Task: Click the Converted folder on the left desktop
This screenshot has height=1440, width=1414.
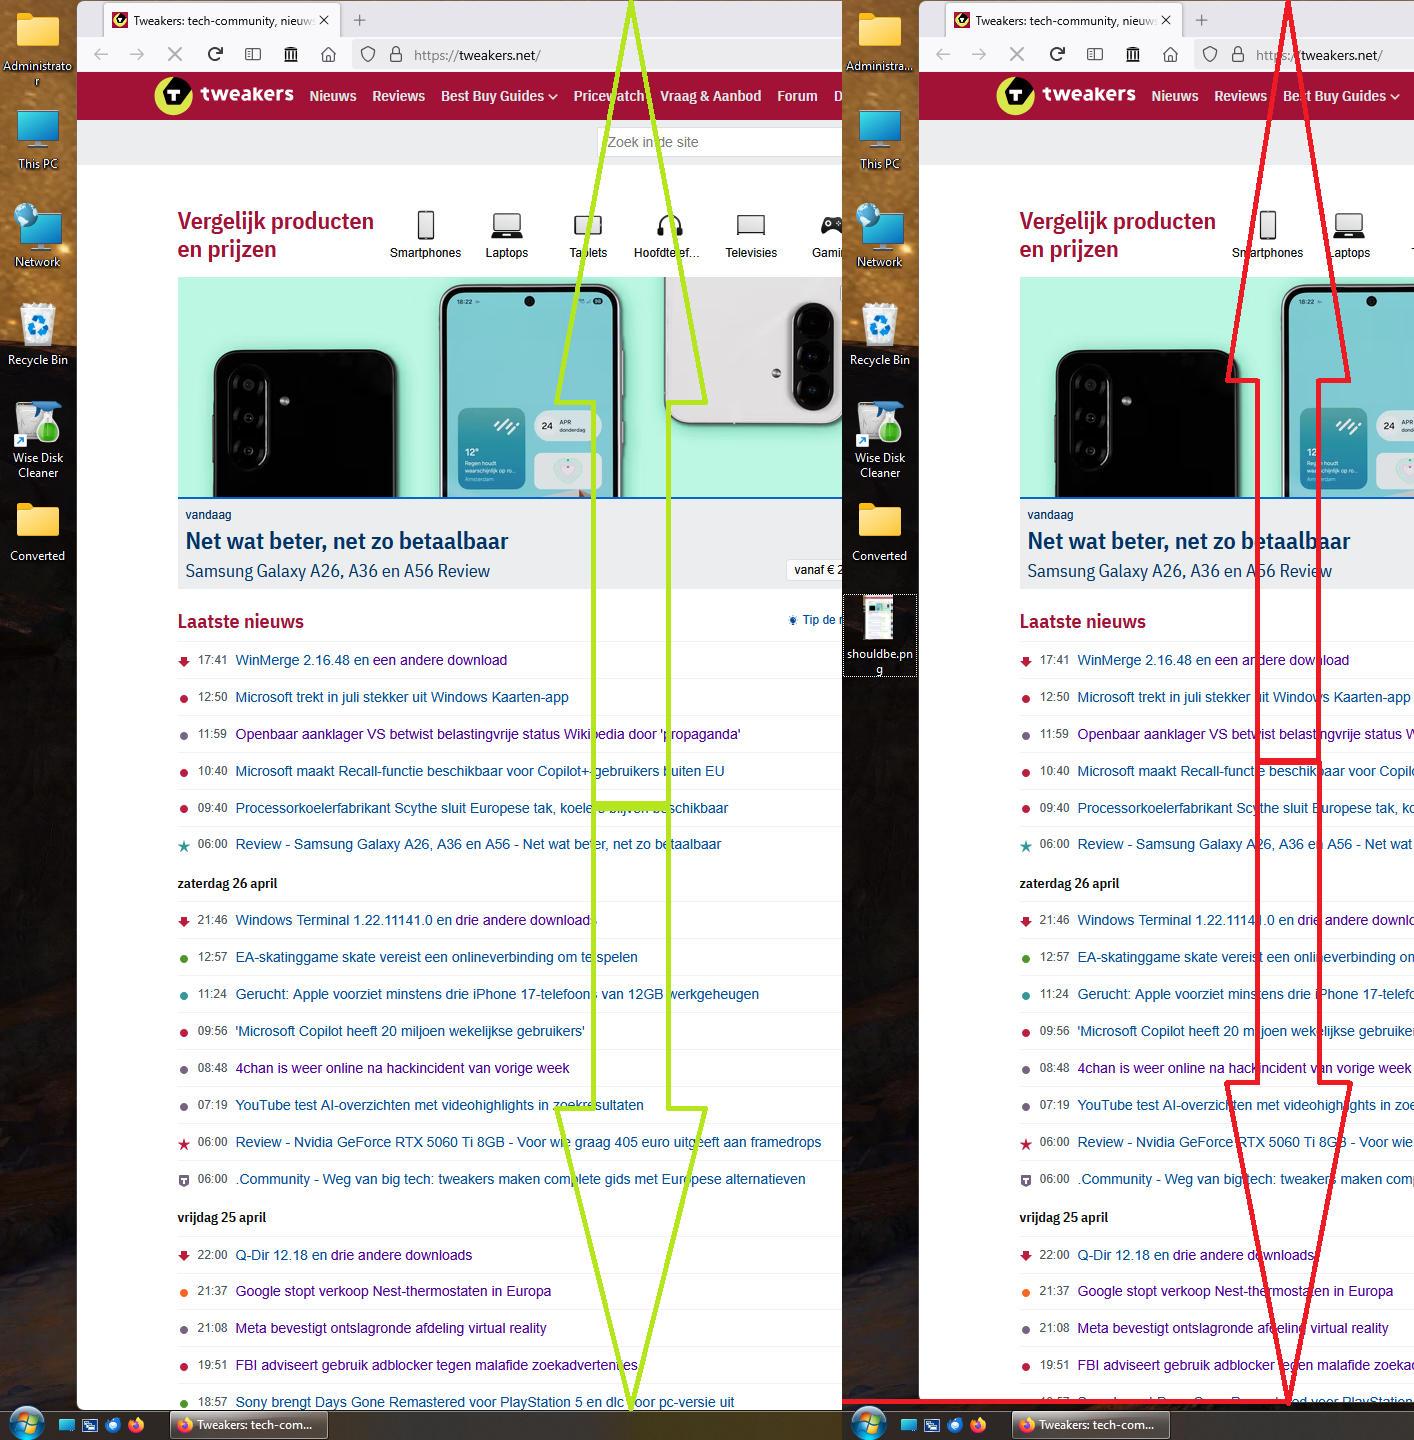Action: coord(38,531)
